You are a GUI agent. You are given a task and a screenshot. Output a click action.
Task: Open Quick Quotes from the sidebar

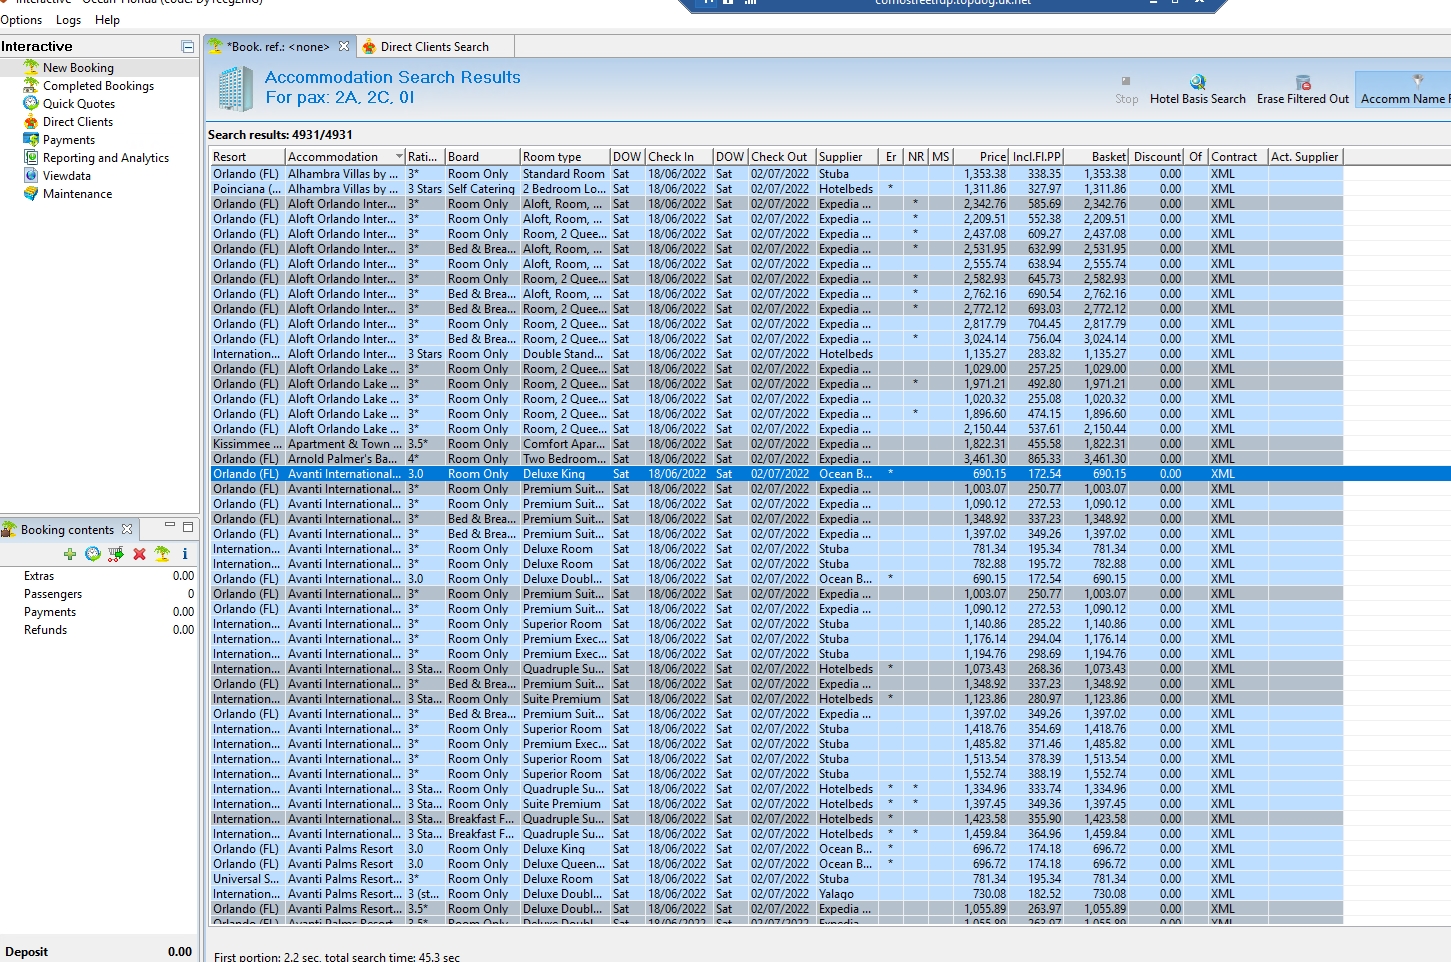(79, 104)
